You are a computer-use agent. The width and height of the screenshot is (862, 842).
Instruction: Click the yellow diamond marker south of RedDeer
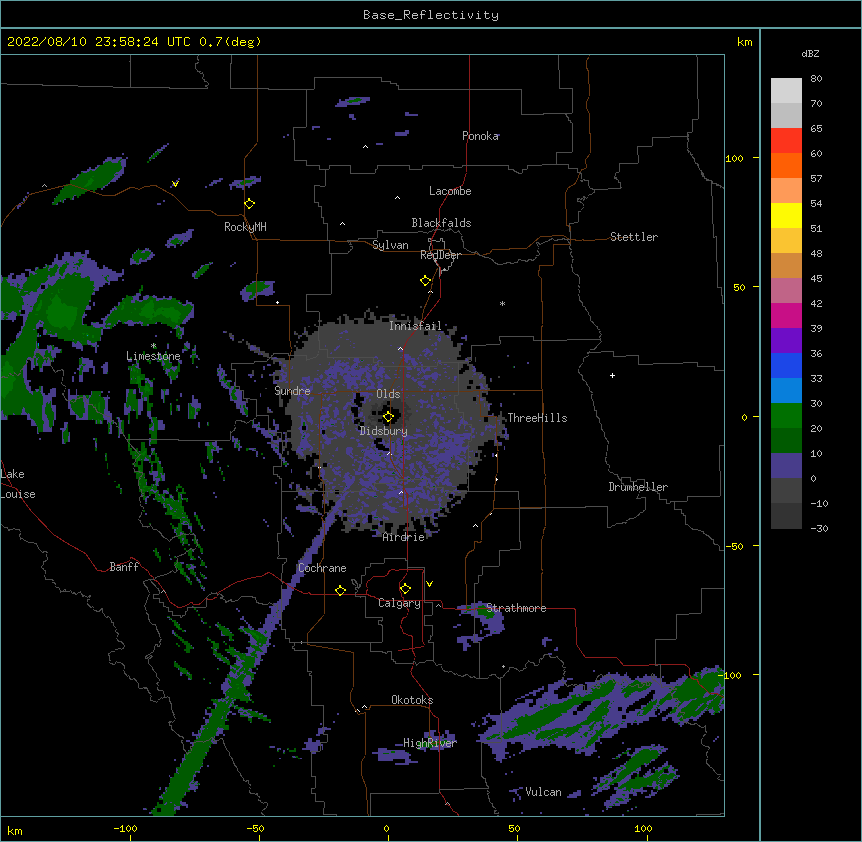click(426, 281)
